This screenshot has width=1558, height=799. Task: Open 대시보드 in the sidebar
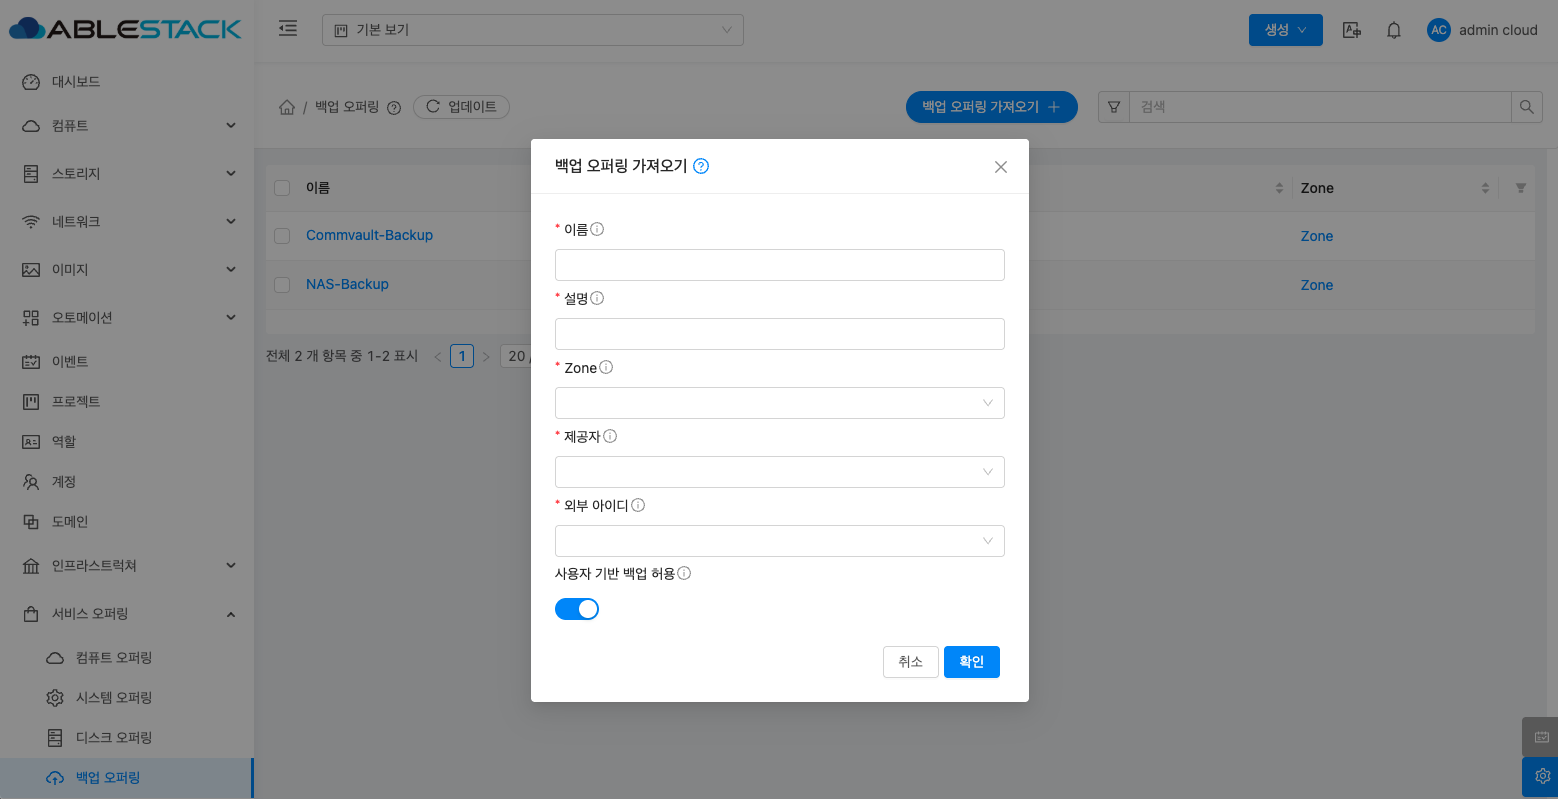(76, 81)
